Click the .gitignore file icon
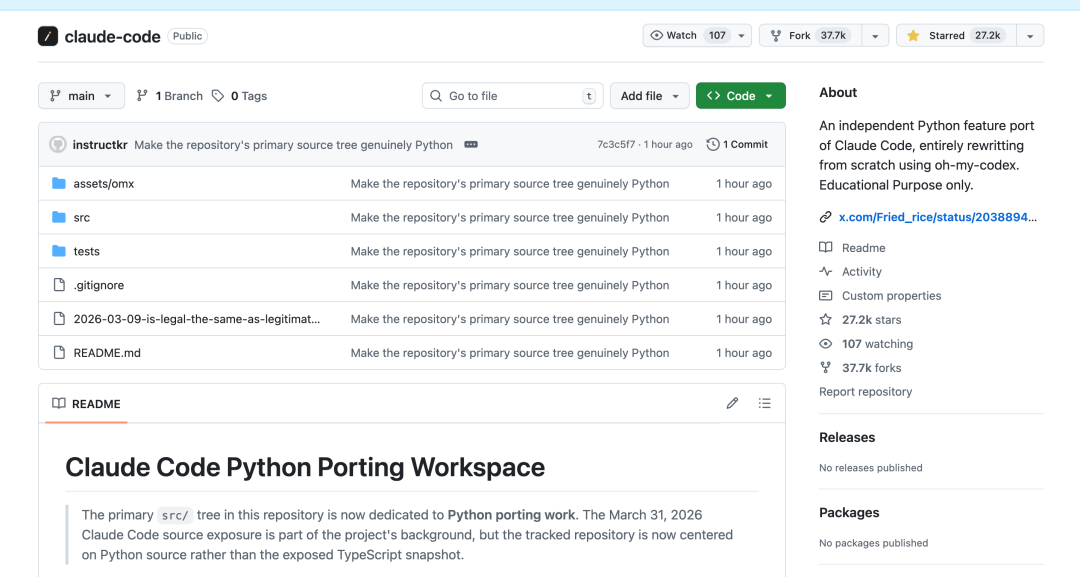This screenshot has width=1080, height=577. (59, 284)
